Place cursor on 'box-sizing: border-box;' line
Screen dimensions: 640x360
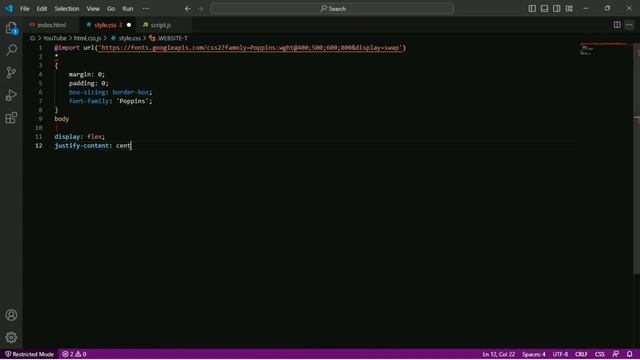(x=110, y=92)
